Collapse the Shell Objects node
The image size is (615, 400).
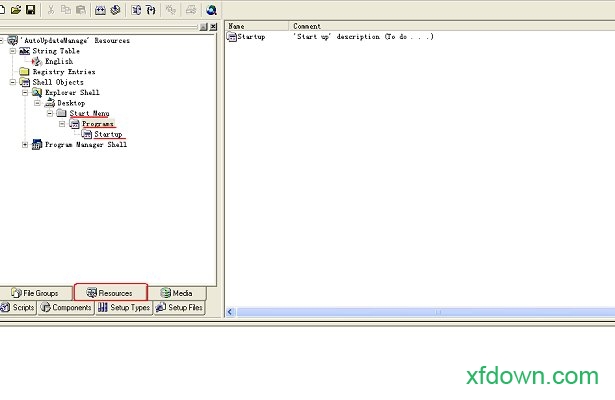point(13,82)
